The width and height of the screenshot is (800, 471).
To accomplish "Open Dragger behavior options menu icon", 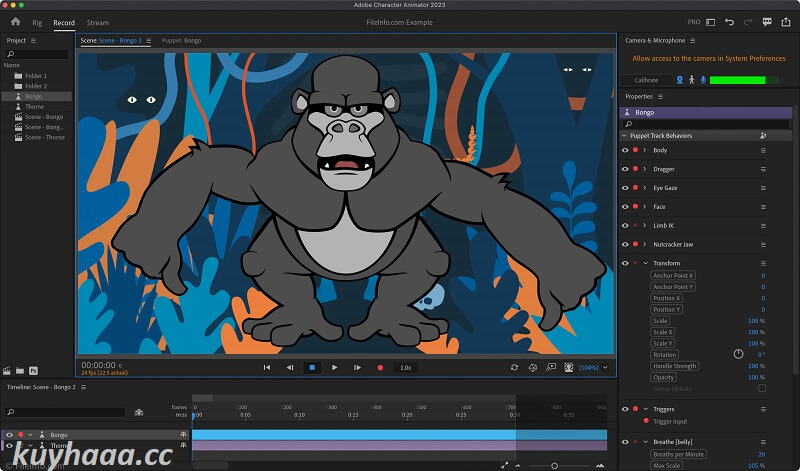I will tap(763, 169).
